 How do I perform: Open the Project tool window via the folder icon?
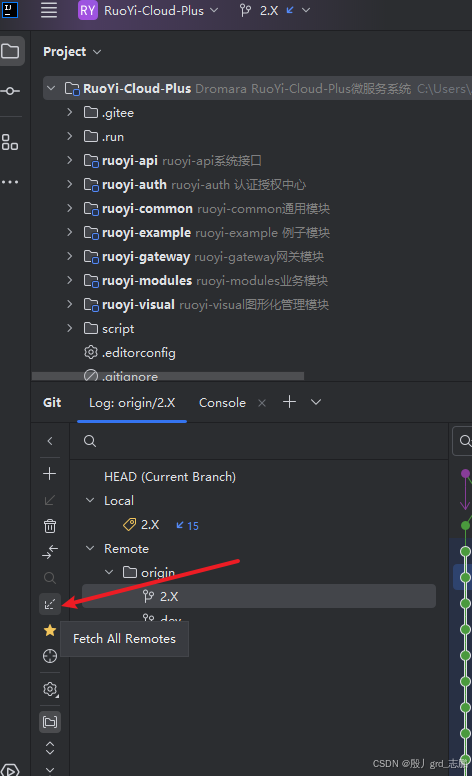click(x=10, y=51)
